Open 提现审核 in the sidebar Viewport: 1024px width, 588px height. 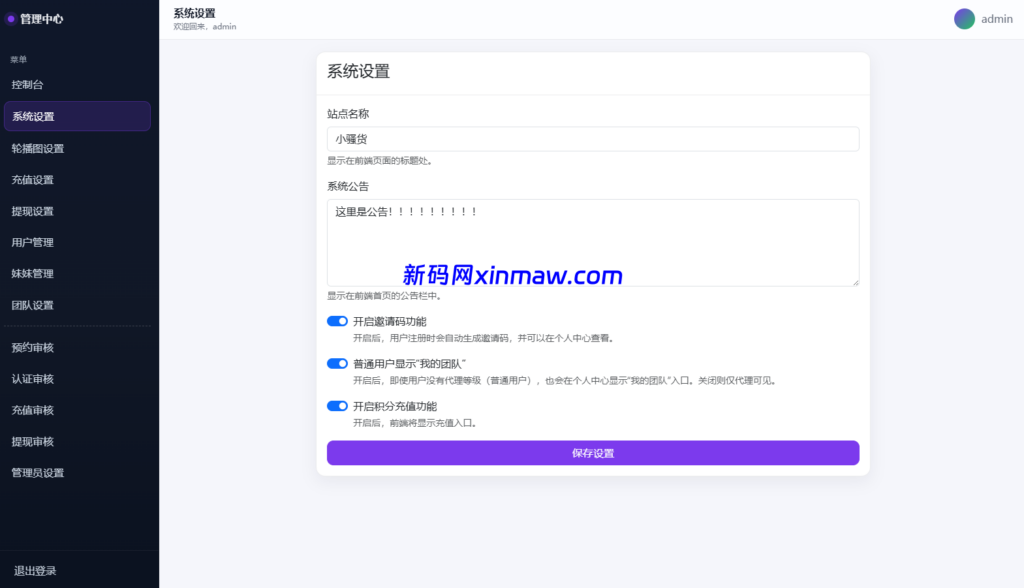point(77,442)
